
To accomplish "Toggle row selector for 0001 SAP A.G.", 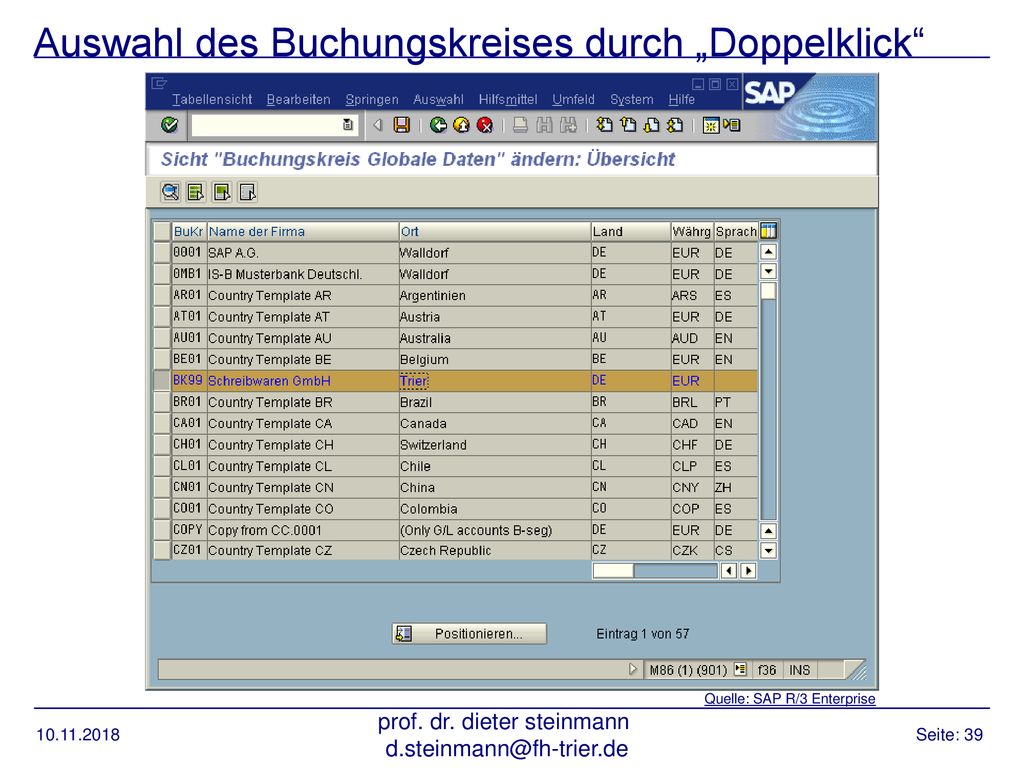I will pos(162,253).
